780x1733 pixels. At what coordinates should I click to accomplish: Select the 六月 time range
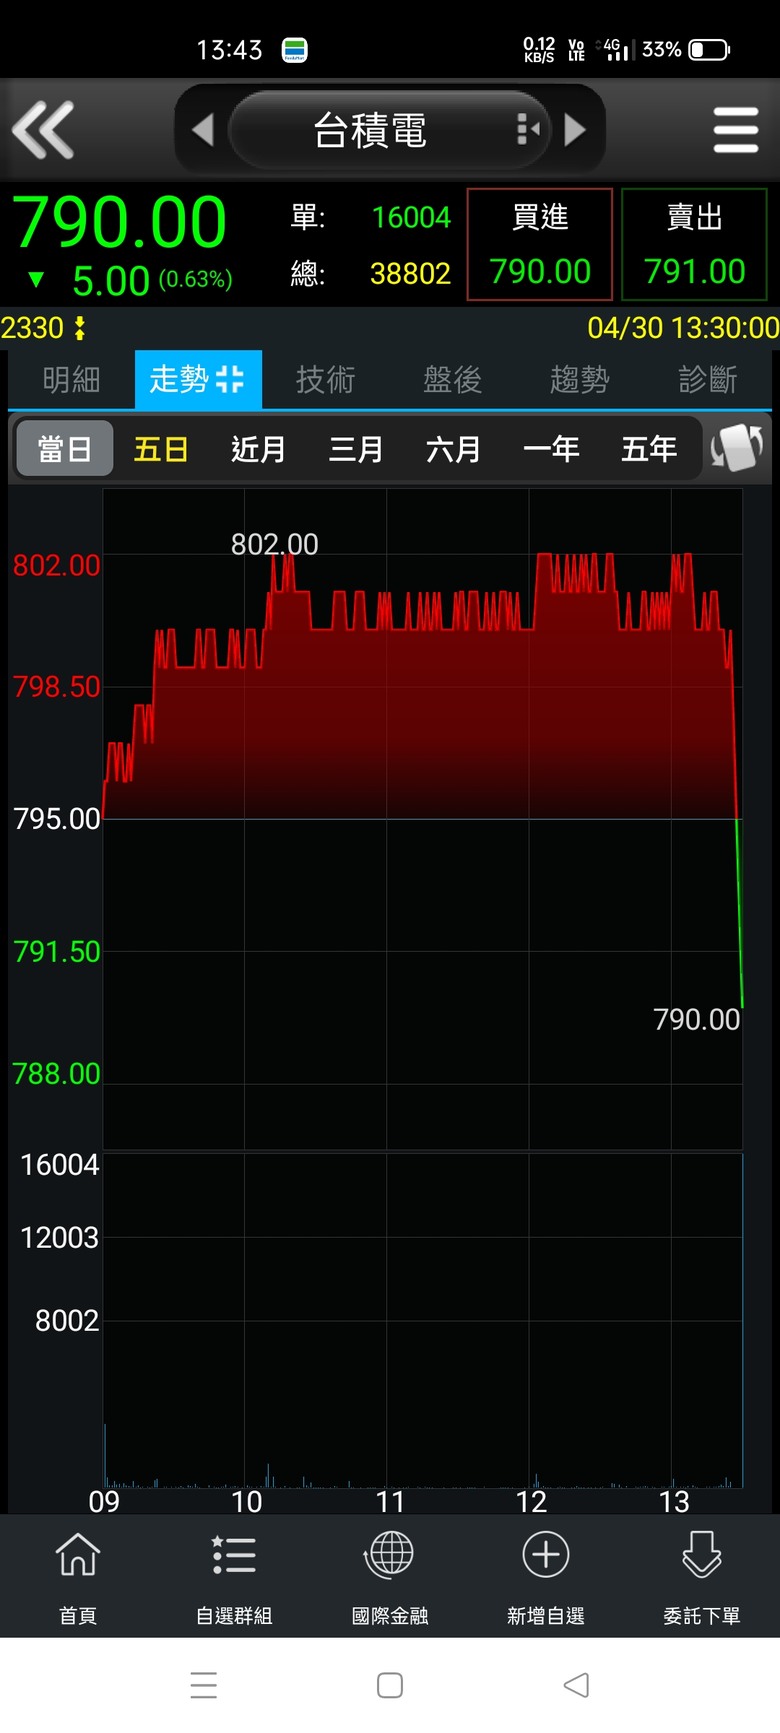point(453,449)
